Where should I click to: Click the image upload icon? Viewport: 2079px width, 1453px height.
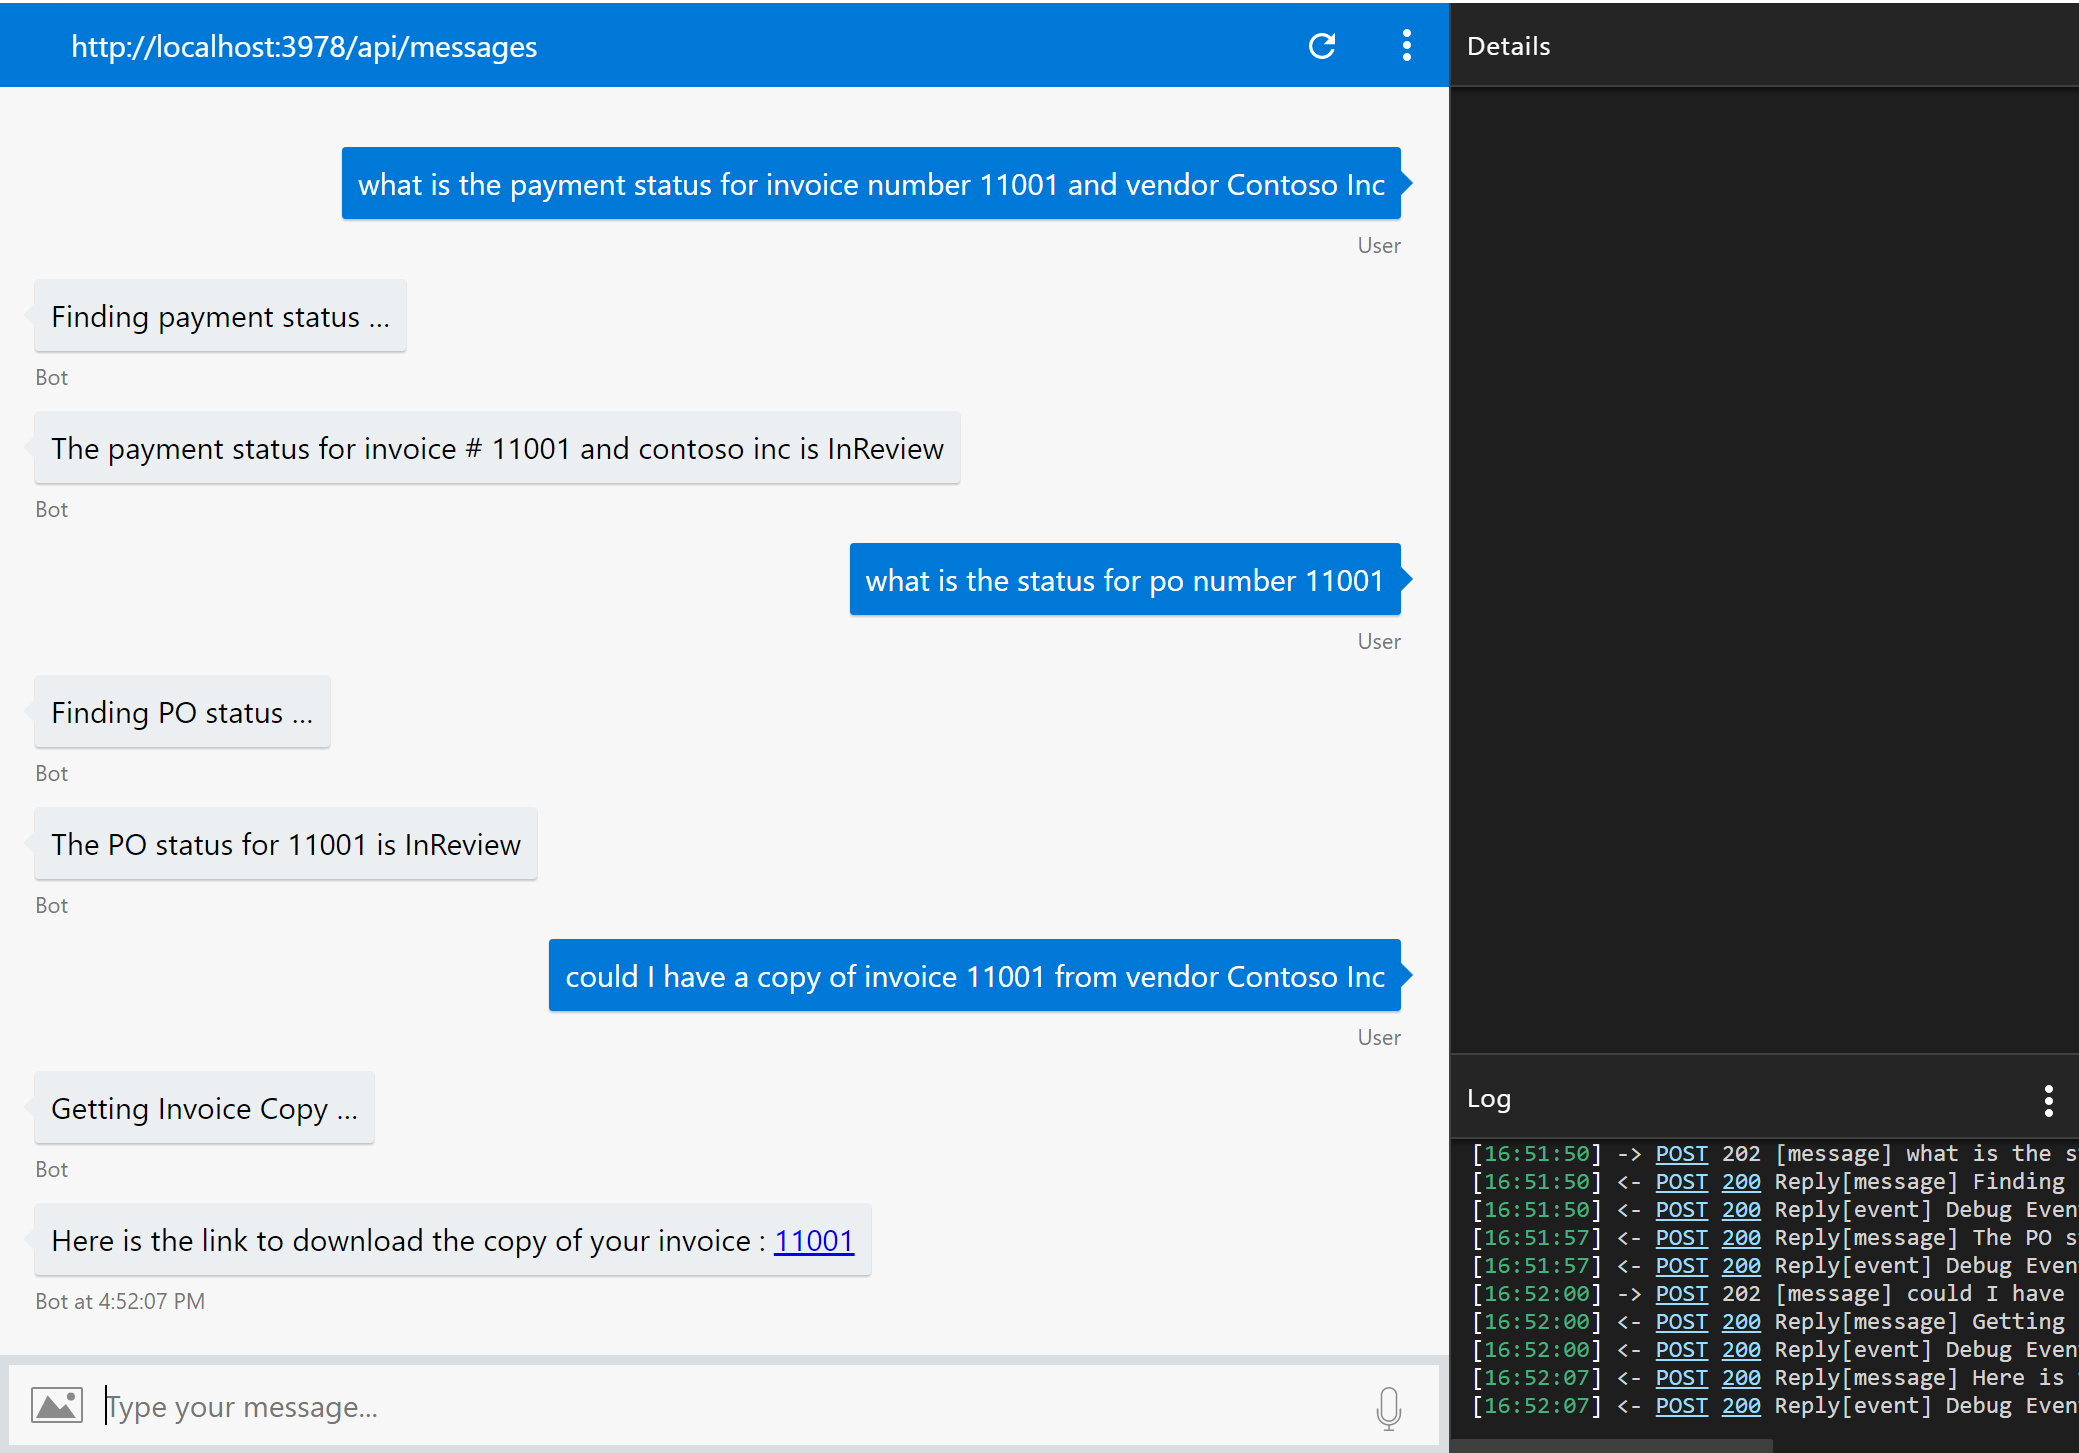56,1405
